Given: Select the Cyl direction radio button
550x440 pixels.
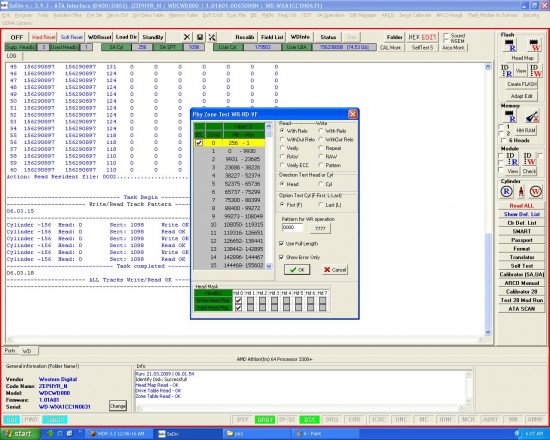Looking at the screenshot, I should point(321,184).
